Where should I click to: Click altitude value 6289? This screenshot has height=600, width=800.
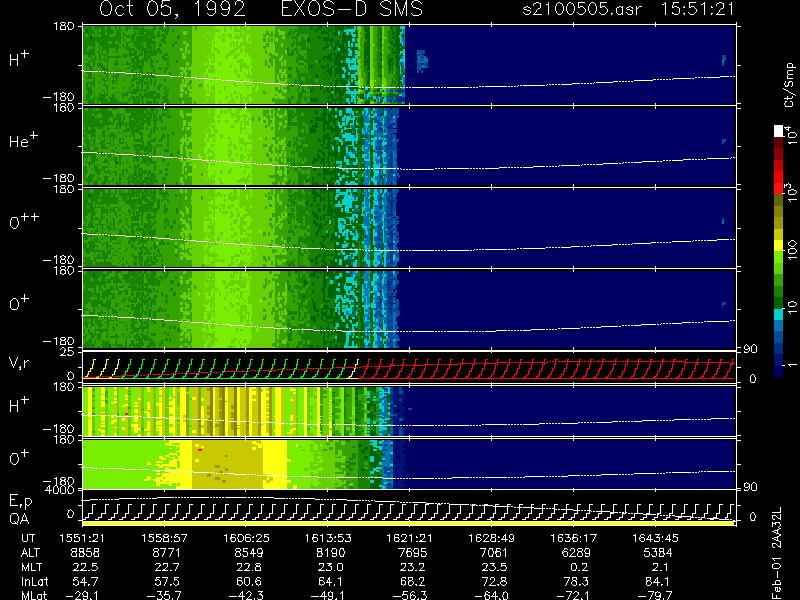[x=576, y=553]
